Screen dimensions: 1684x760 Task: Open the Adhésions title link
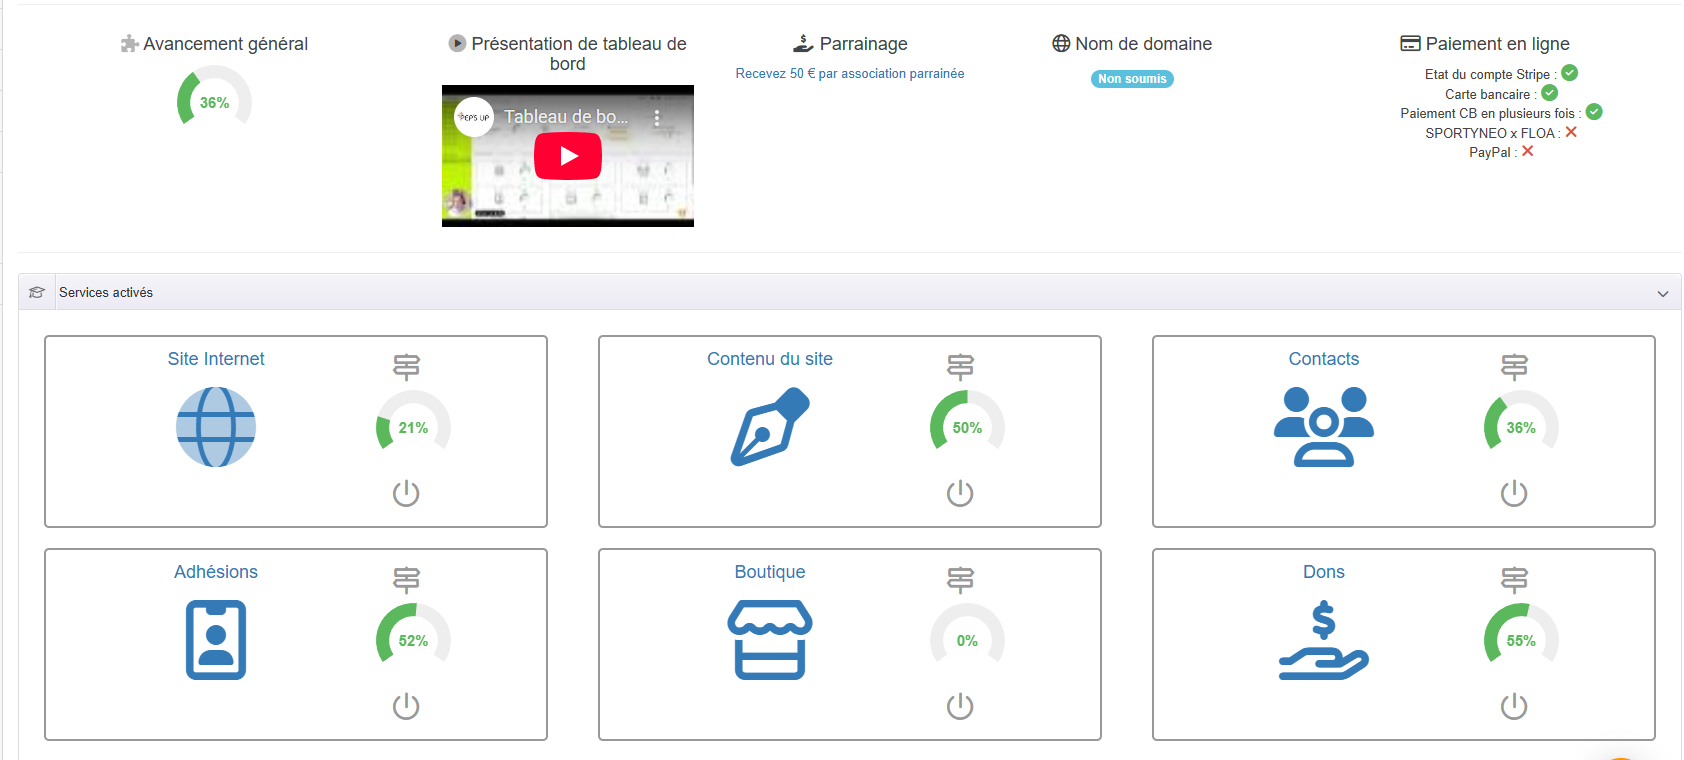216,572
